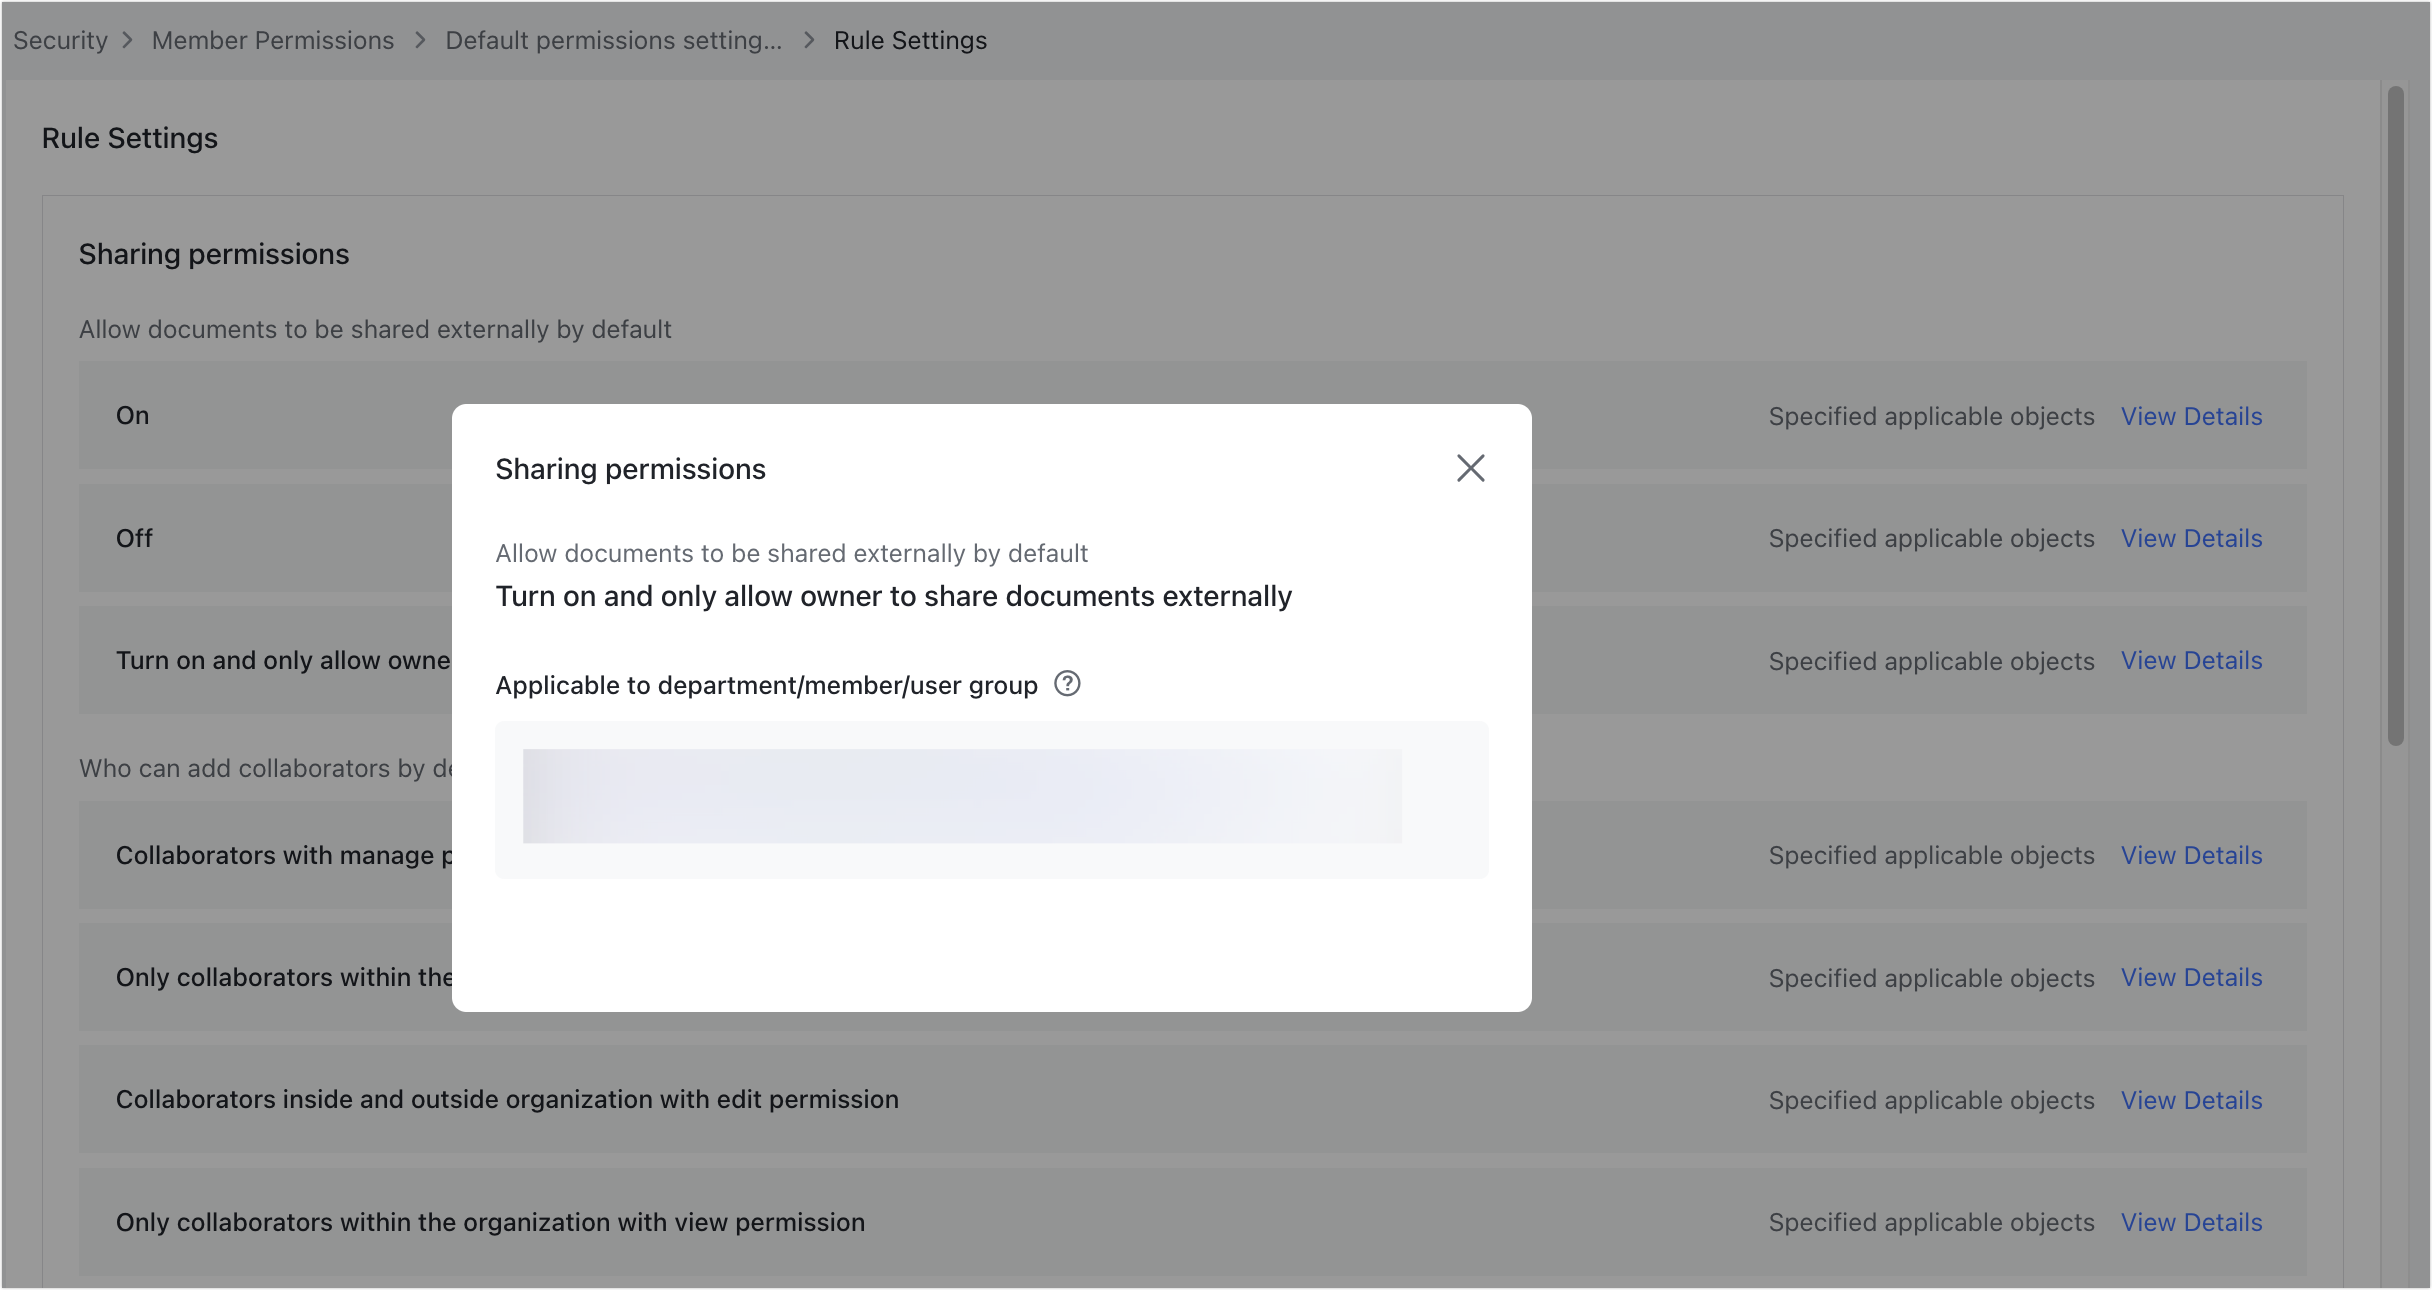View Details for organization view permission collaborators
The width and height of the screenshot is (2432, 1290).
pos(2191,1222)
